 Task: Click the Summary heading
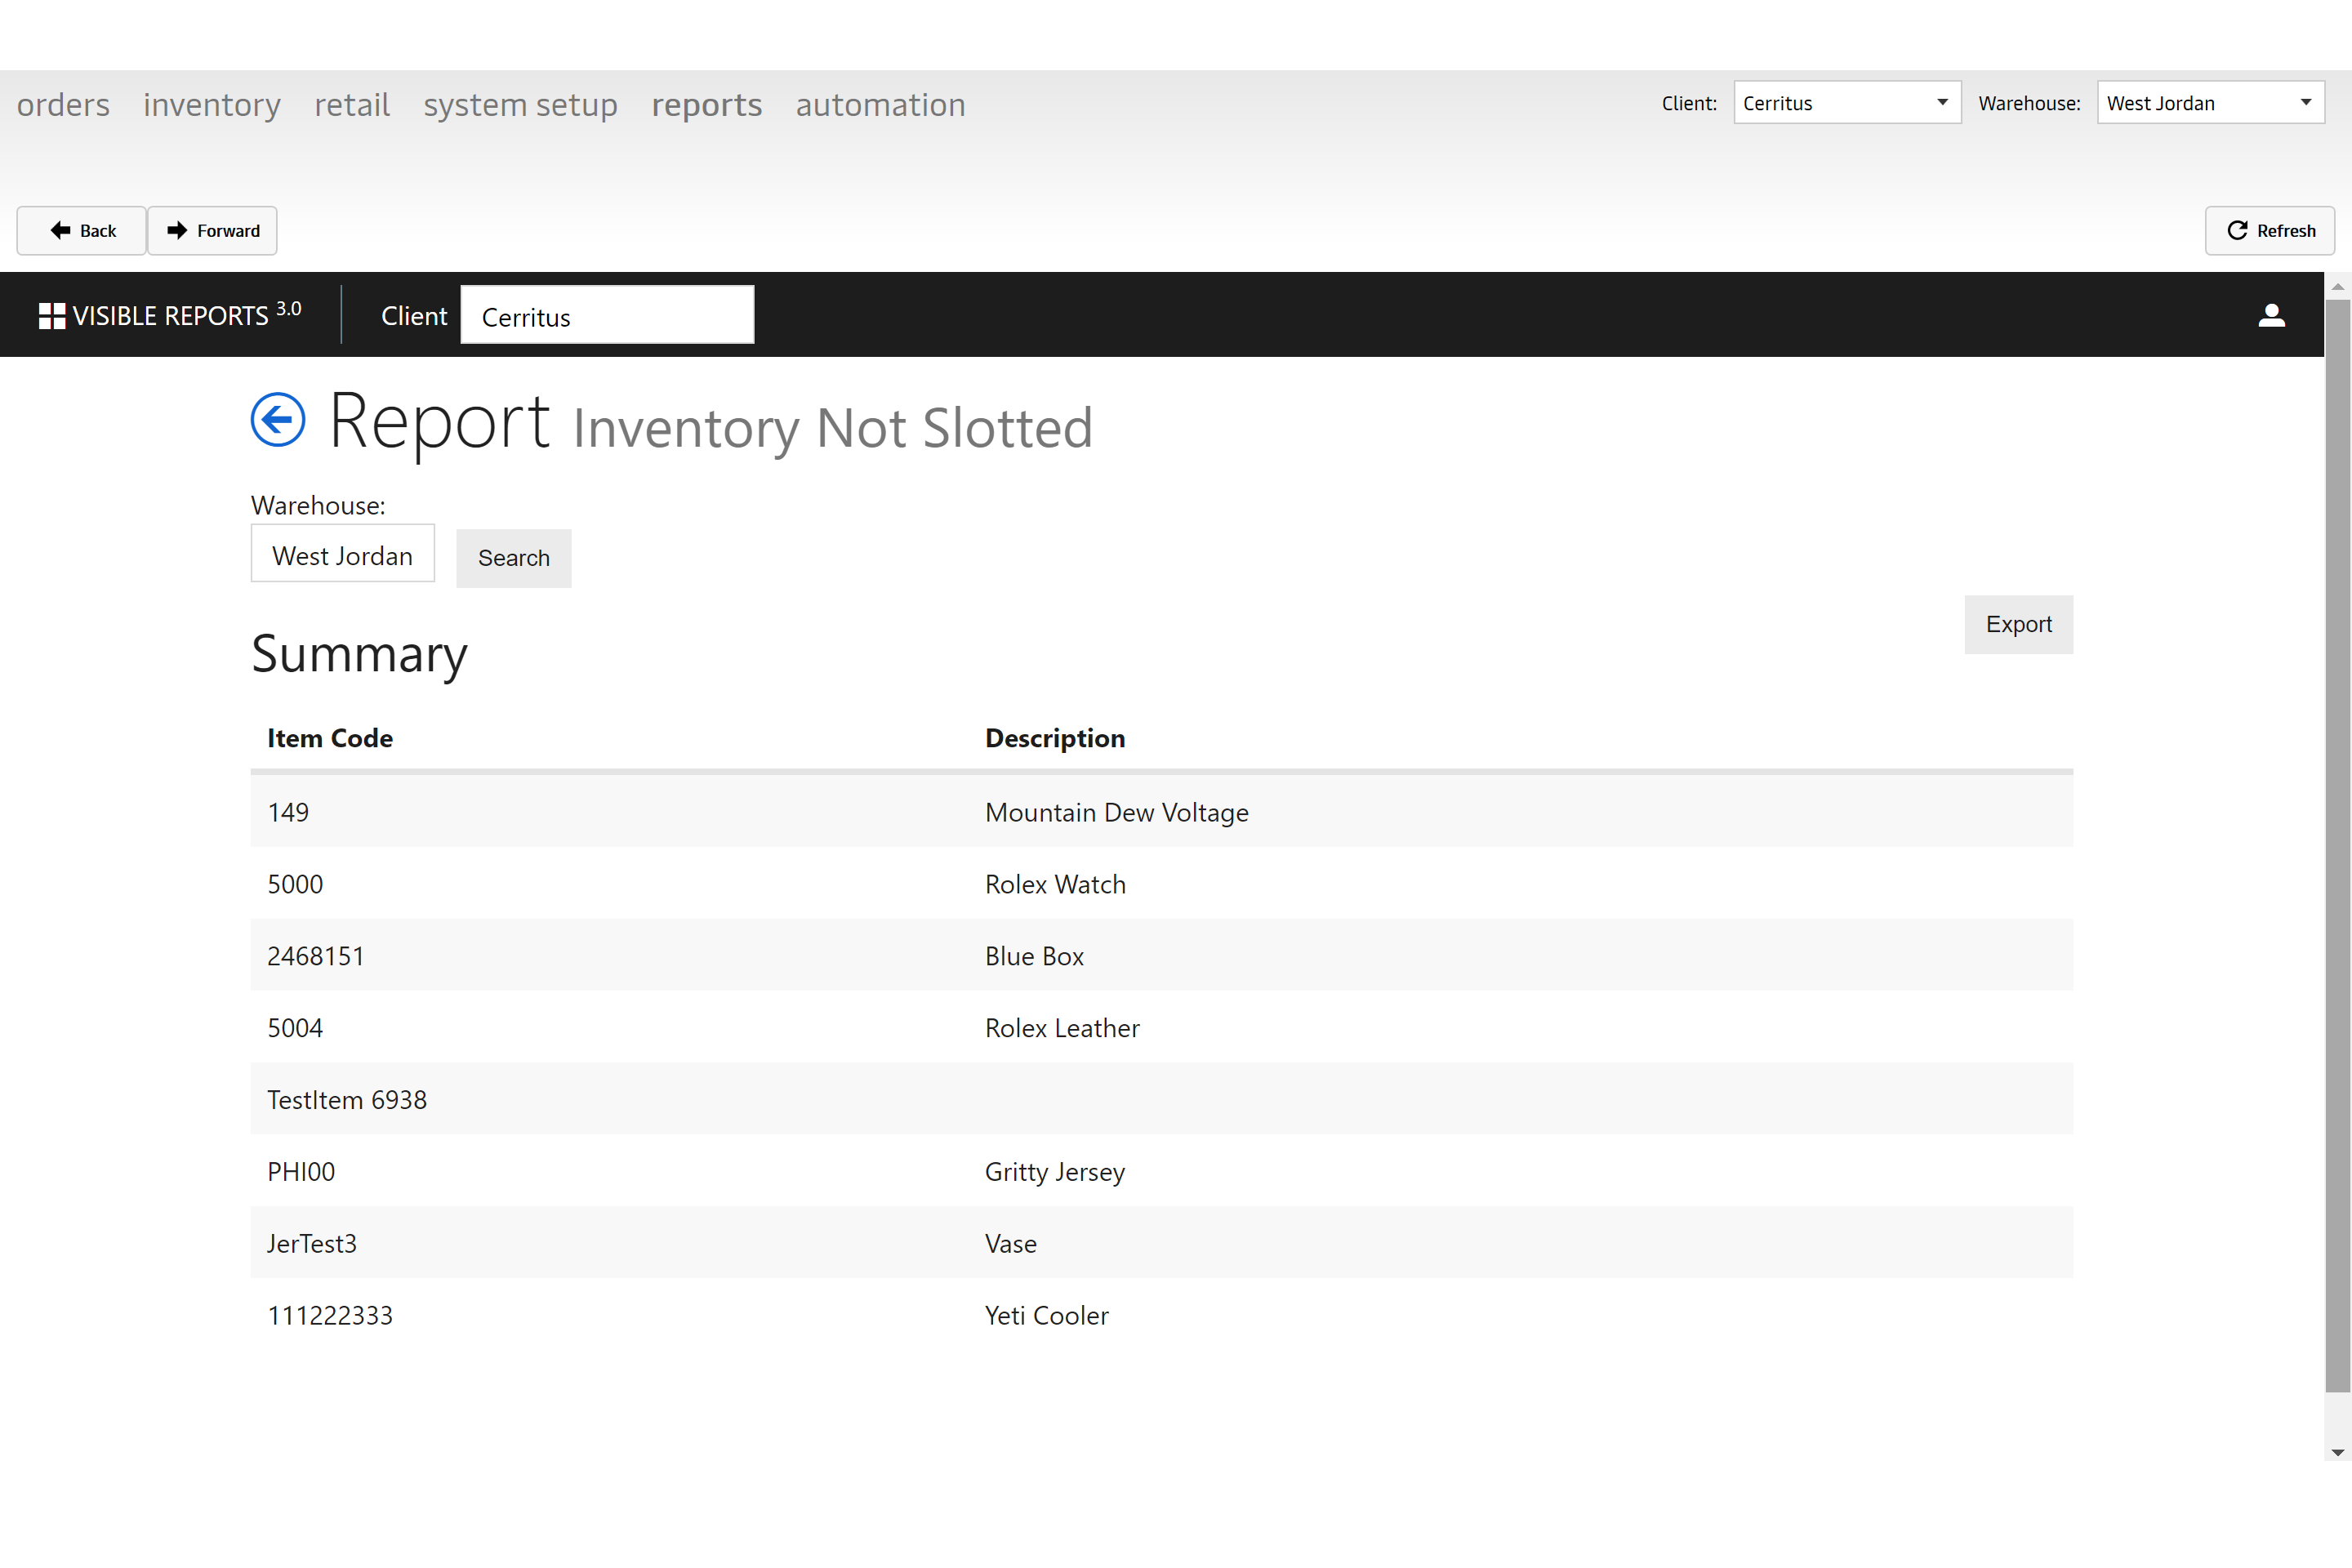tap(359, 655)
